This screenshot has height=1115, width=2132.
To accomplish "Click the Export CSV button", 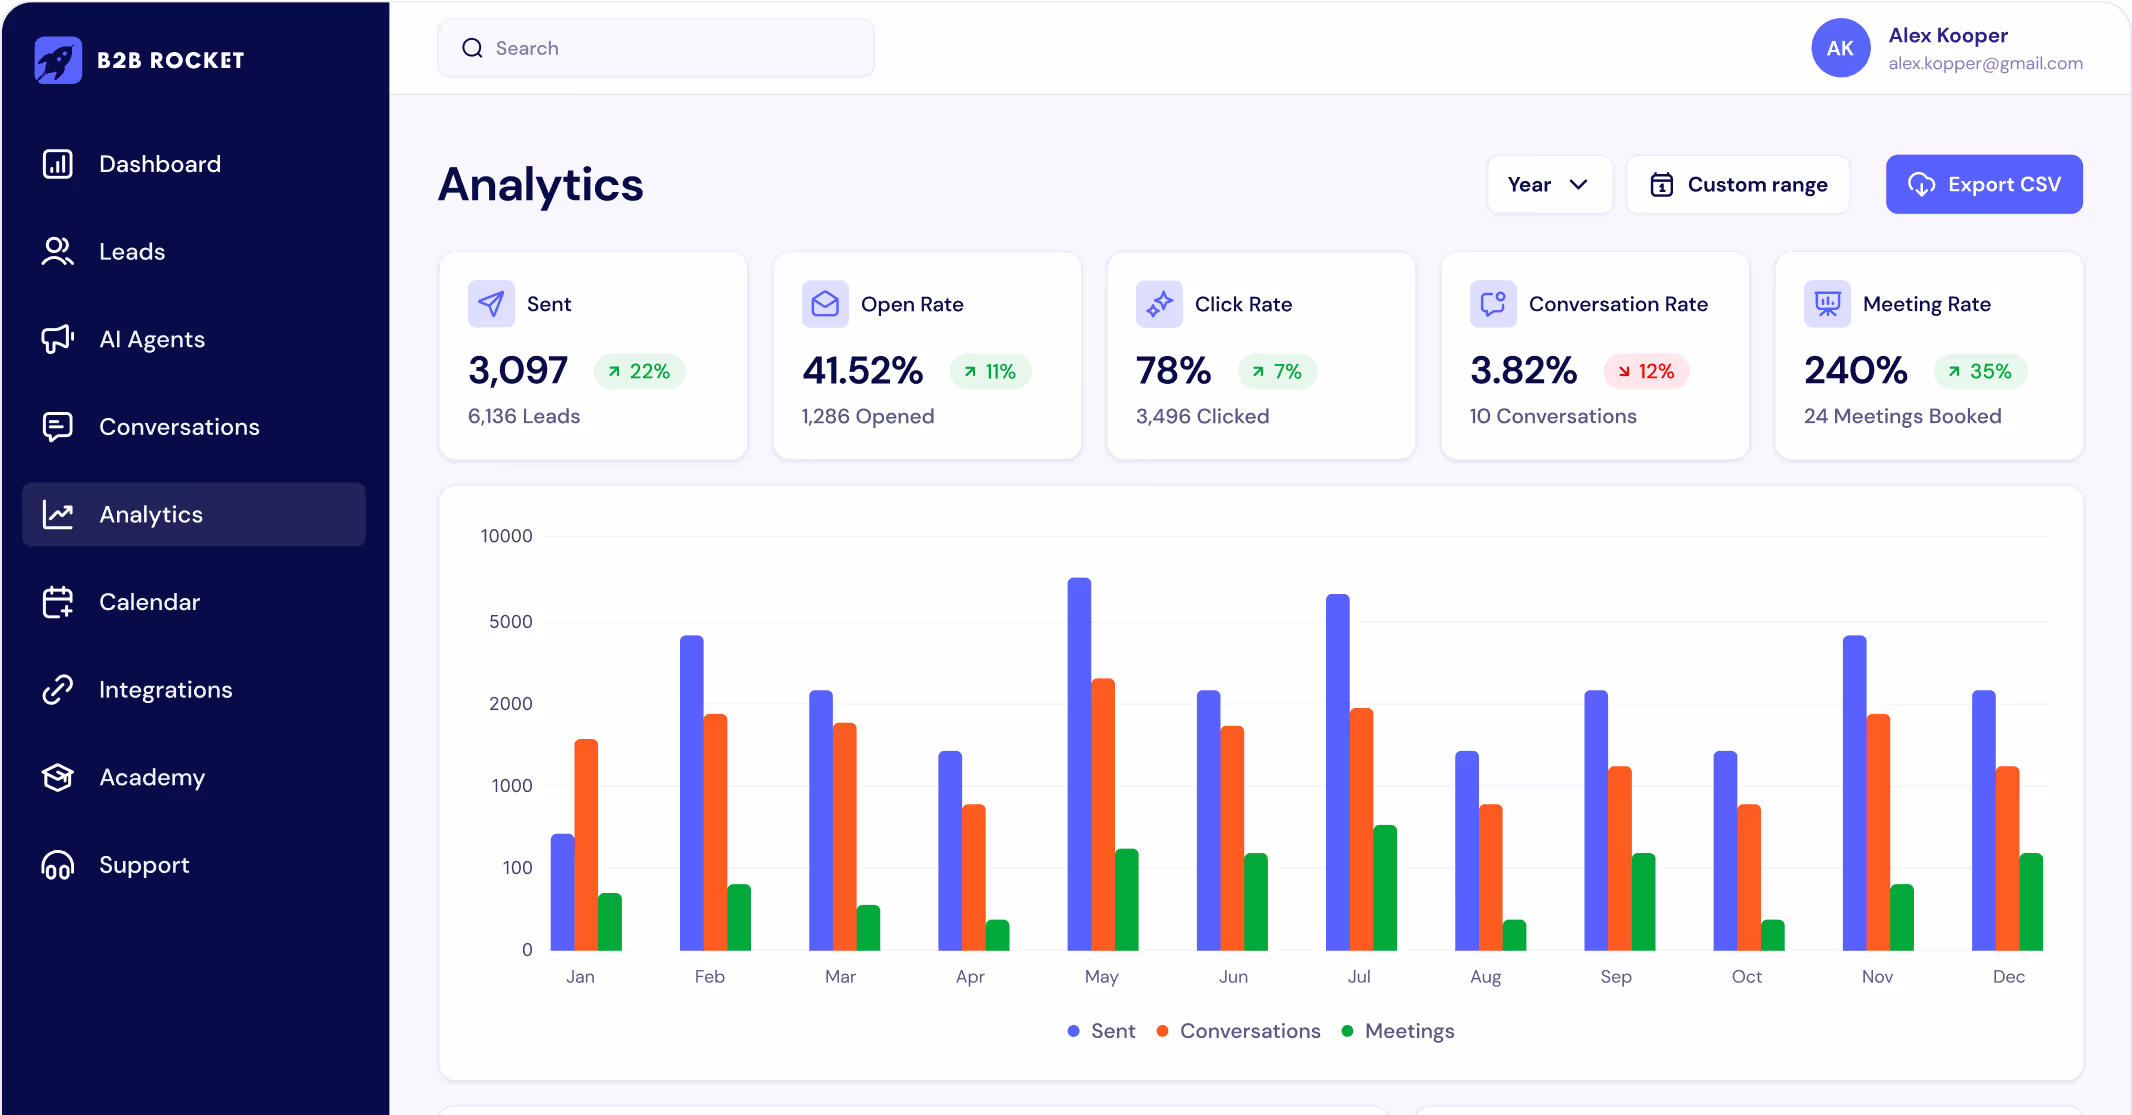I will click(x=1984, y=184).
